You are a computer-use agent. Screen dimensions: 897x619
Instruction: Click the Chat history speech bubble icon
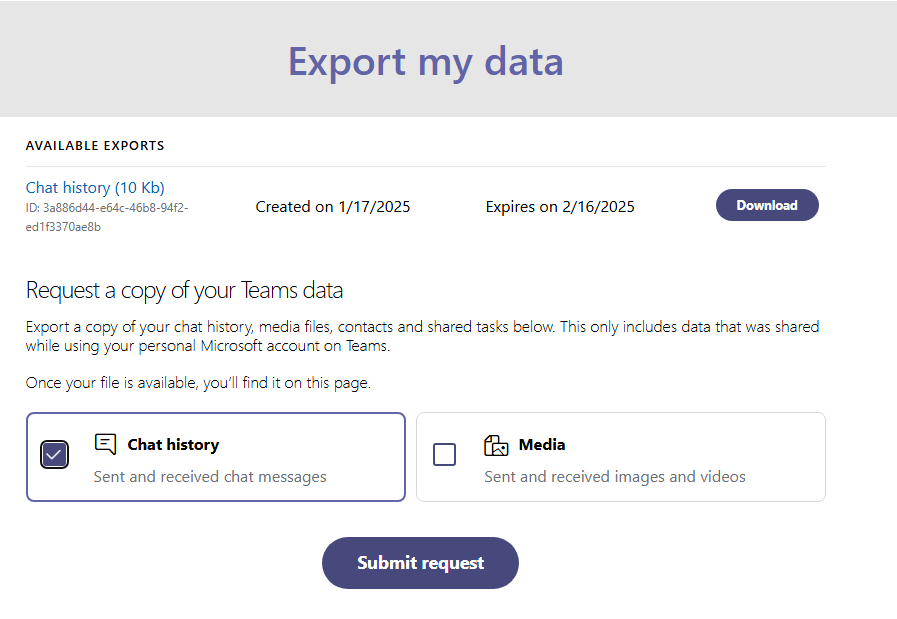coord(105,444)
